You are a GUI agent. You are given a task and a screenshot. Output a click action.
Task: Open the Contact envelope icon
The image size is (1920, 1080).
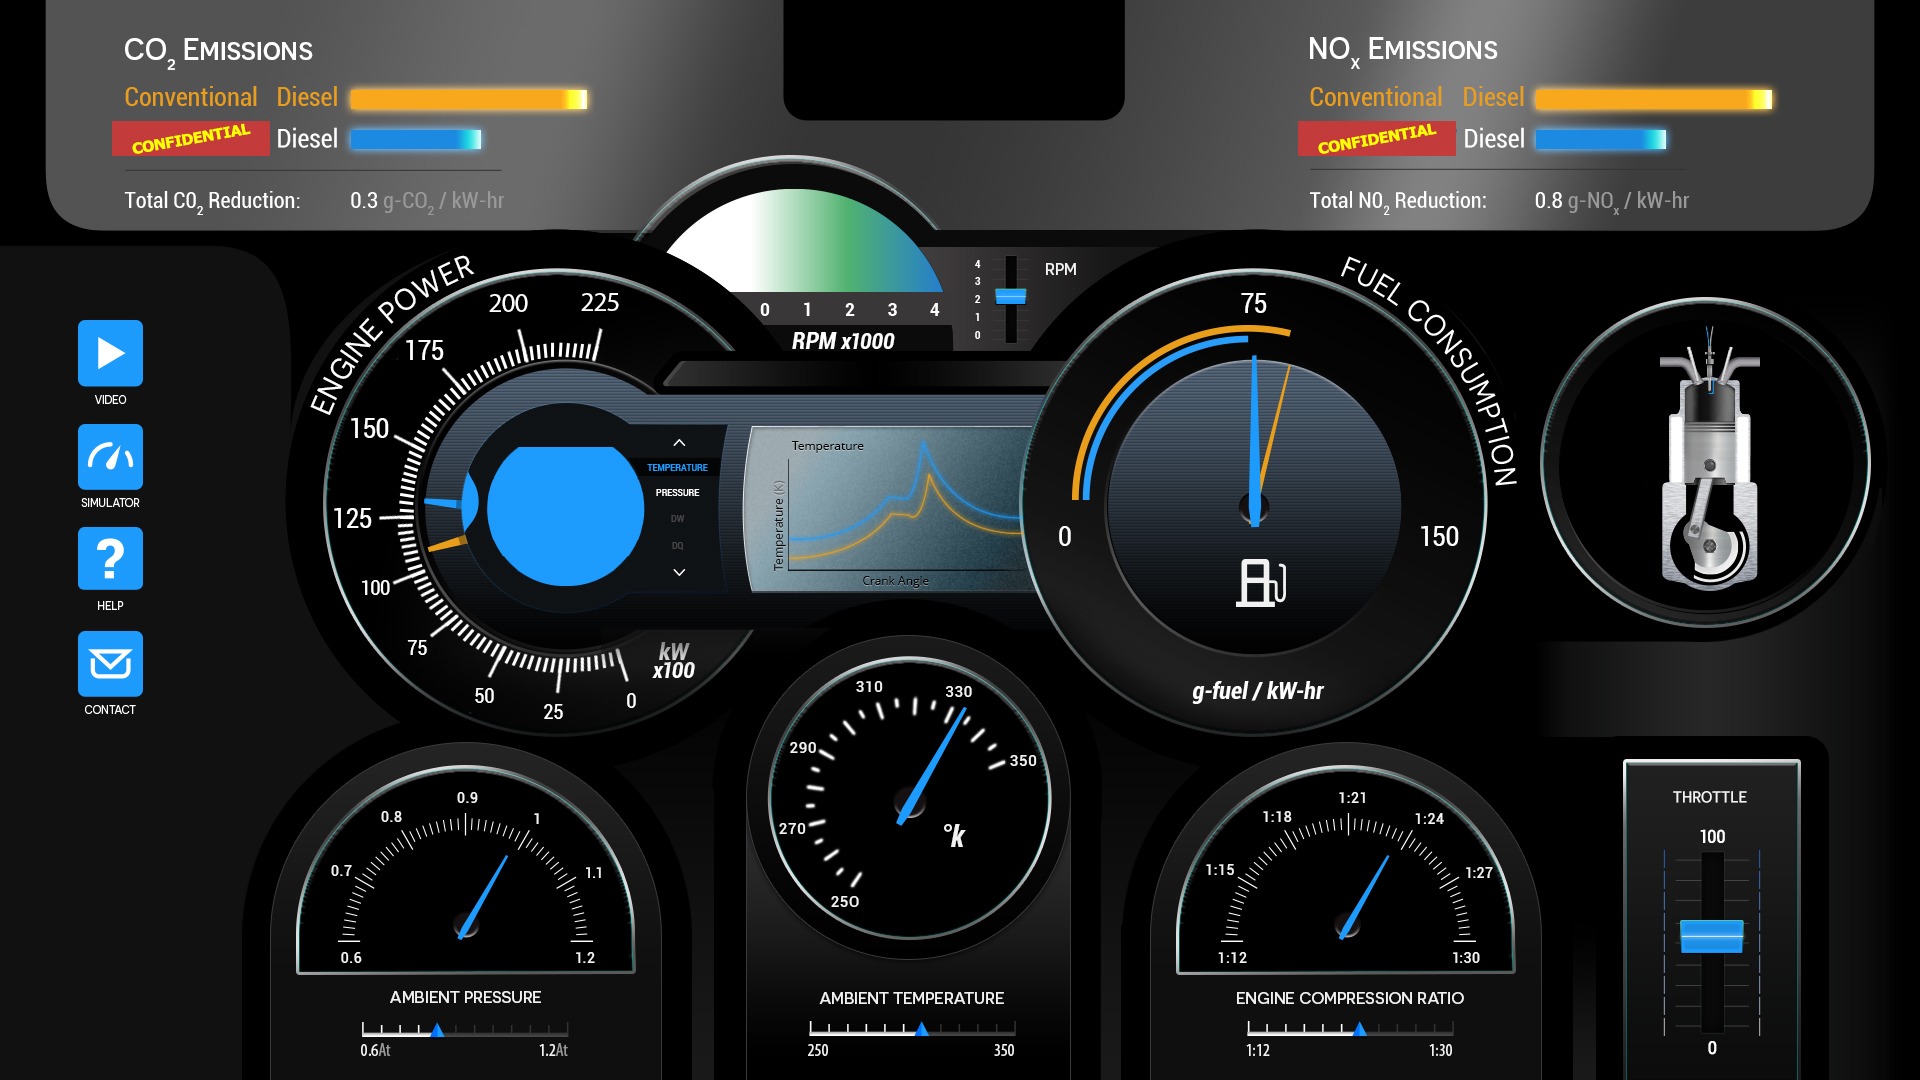pos(110,663)
